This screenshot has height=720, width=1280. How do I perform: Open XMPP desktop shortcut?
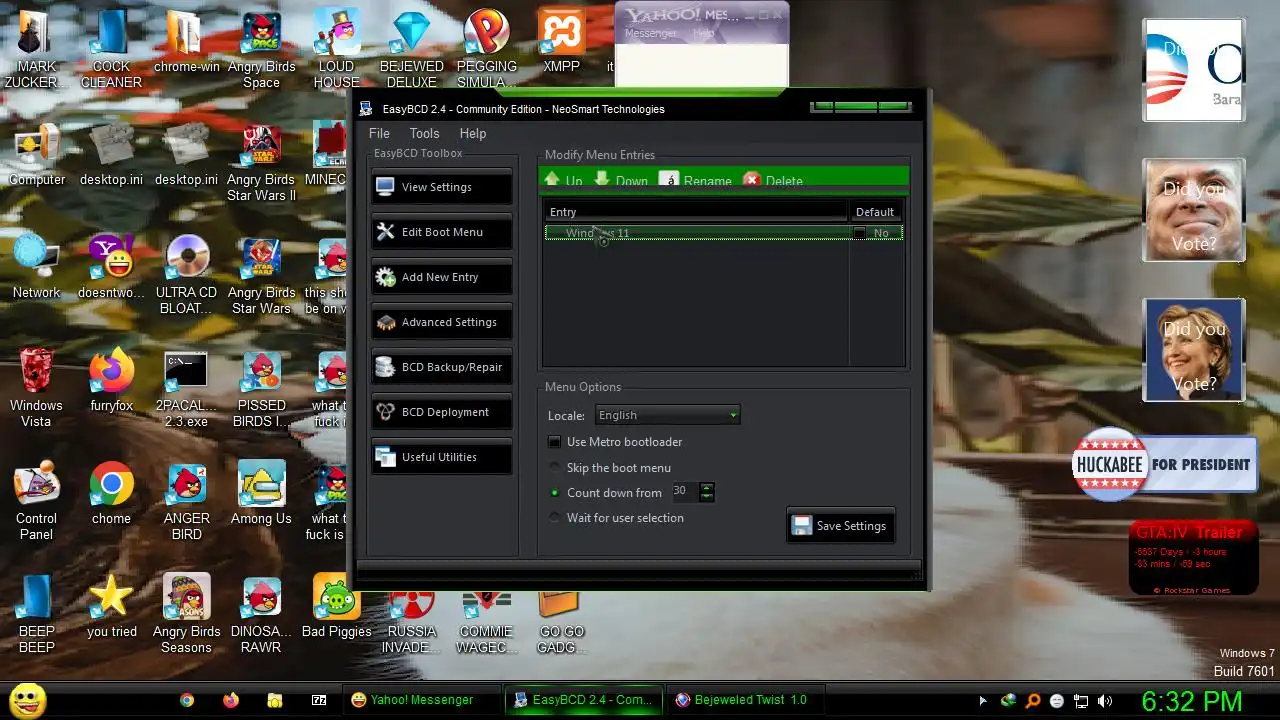(561, 43)
